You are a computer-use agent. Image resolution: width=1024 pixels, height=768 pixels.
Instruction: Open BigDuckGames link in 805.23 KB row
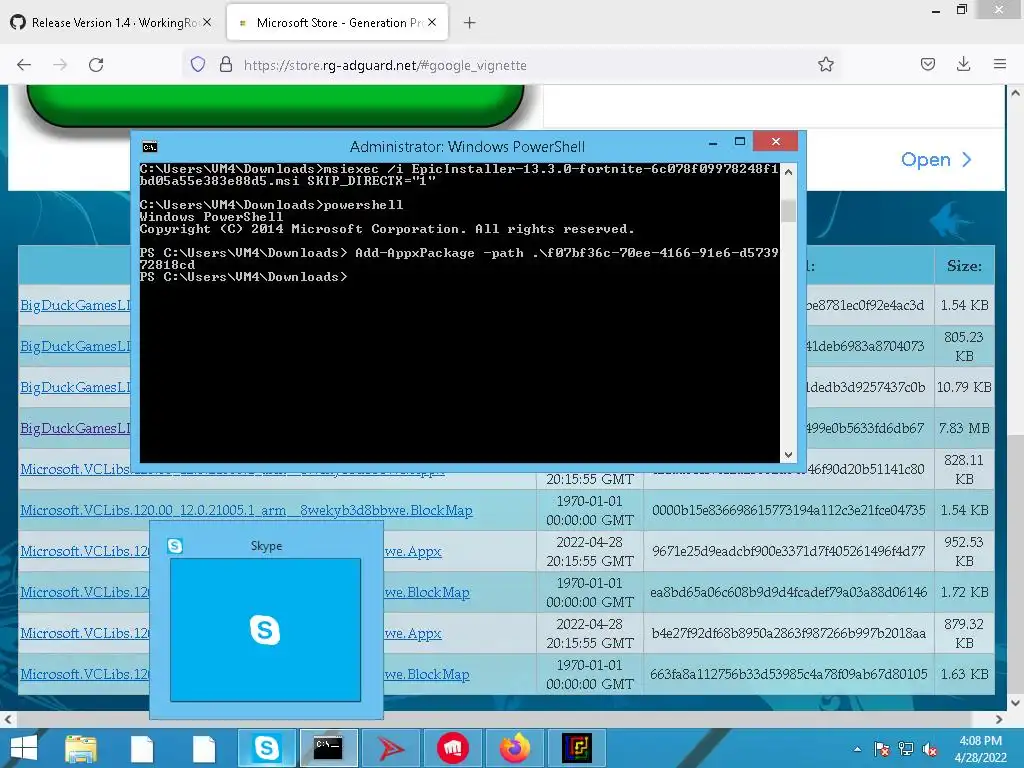pos(75,346)
